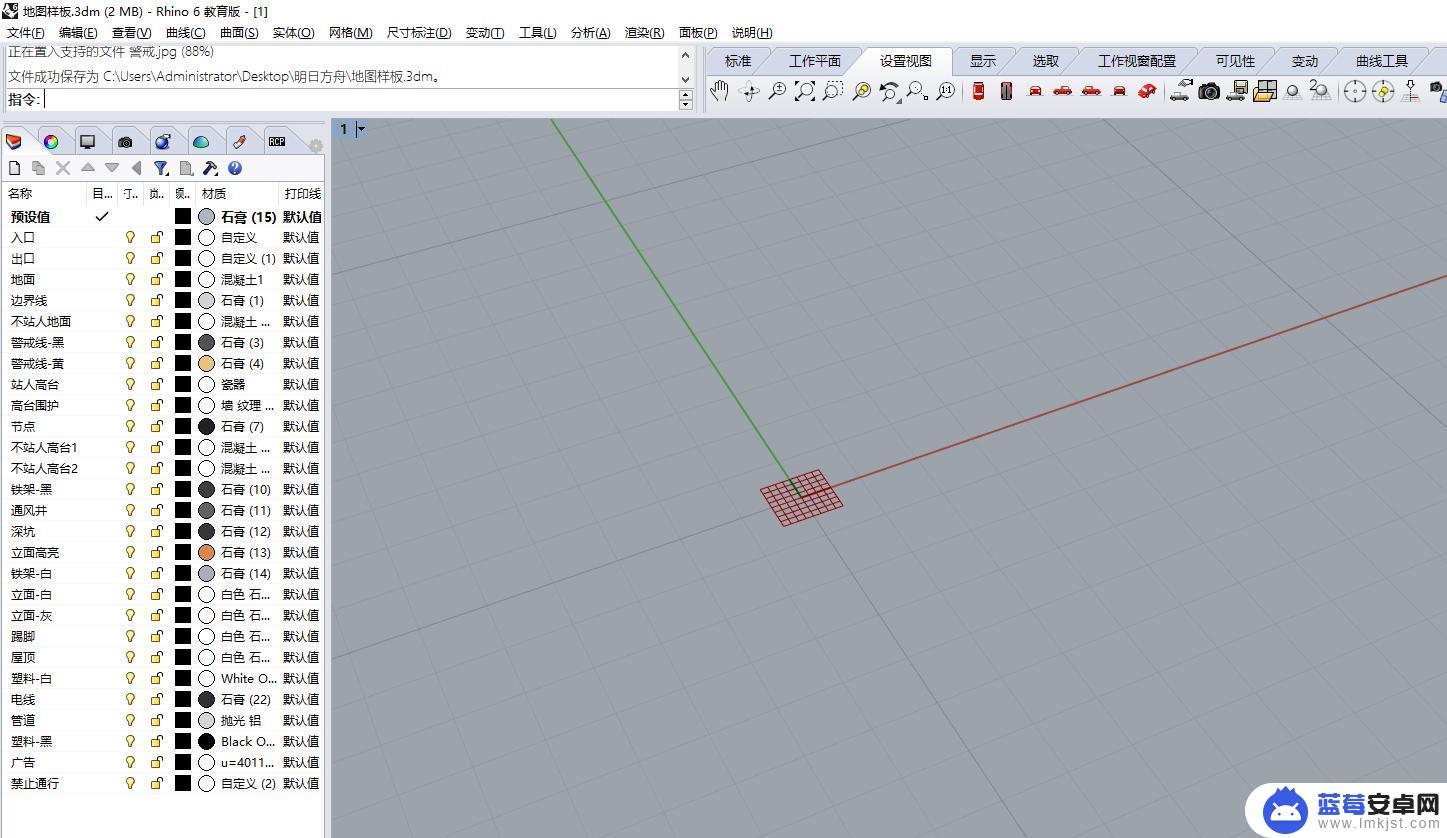
Task: Open the color wheel Materials panel tab
Action: pyautogui.click(x=50, y=141)
